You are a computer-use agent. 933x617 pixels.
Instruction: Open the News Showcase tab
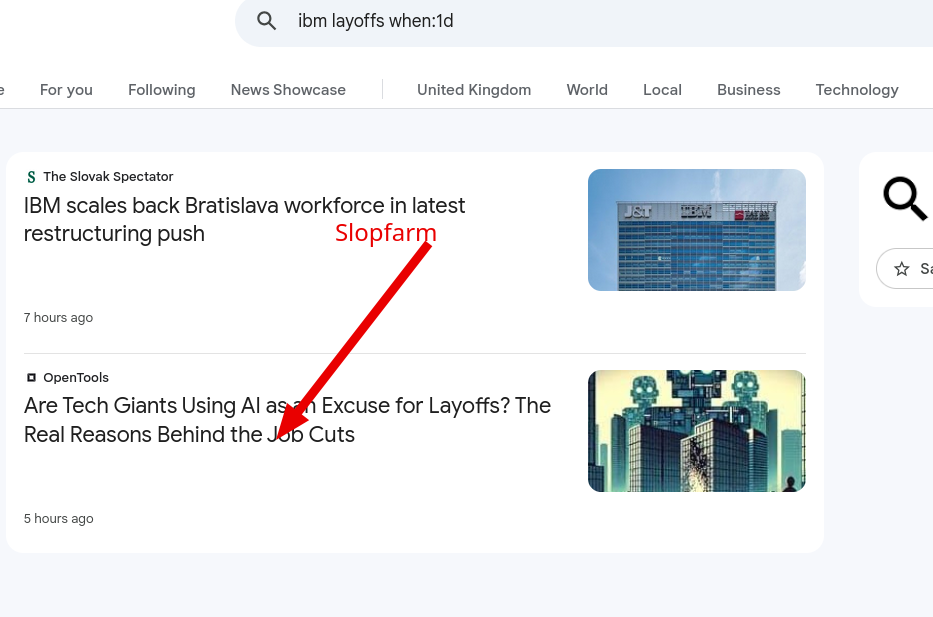point(288,90)
